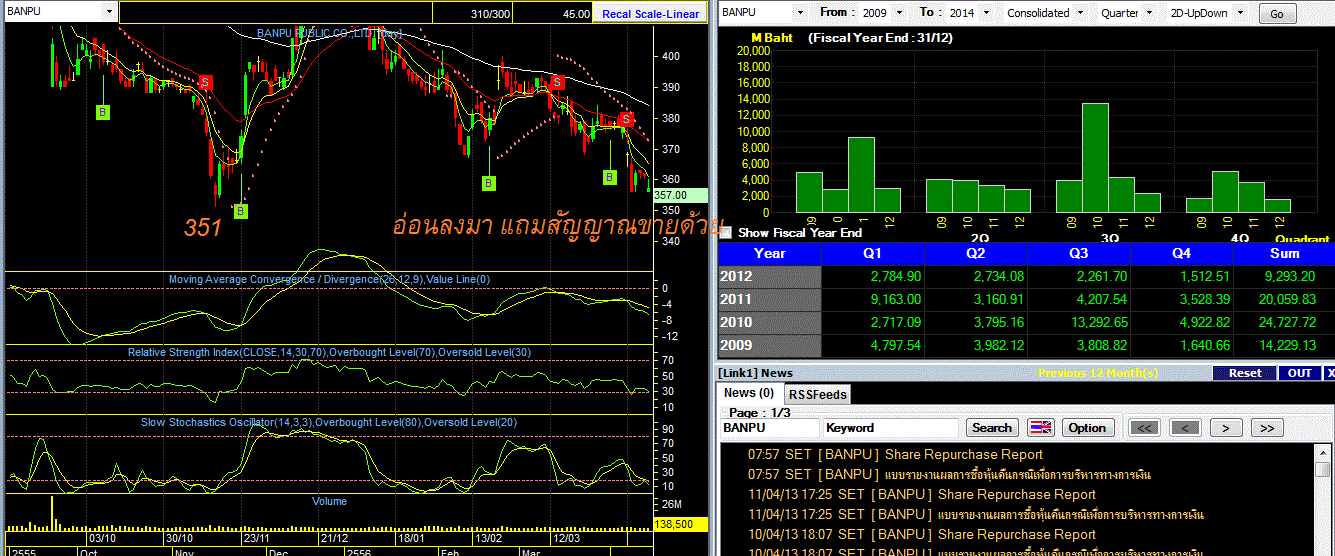Click the Moving Average Convergence / Divergence indicator title

(x=329, y=279)
